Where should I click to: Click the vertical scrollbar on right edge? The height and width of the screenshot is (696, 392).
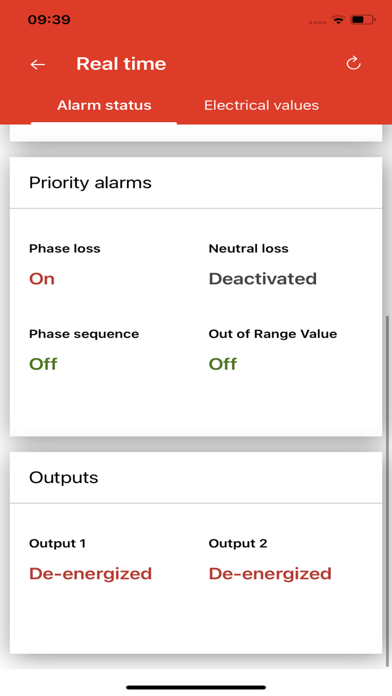388,490
